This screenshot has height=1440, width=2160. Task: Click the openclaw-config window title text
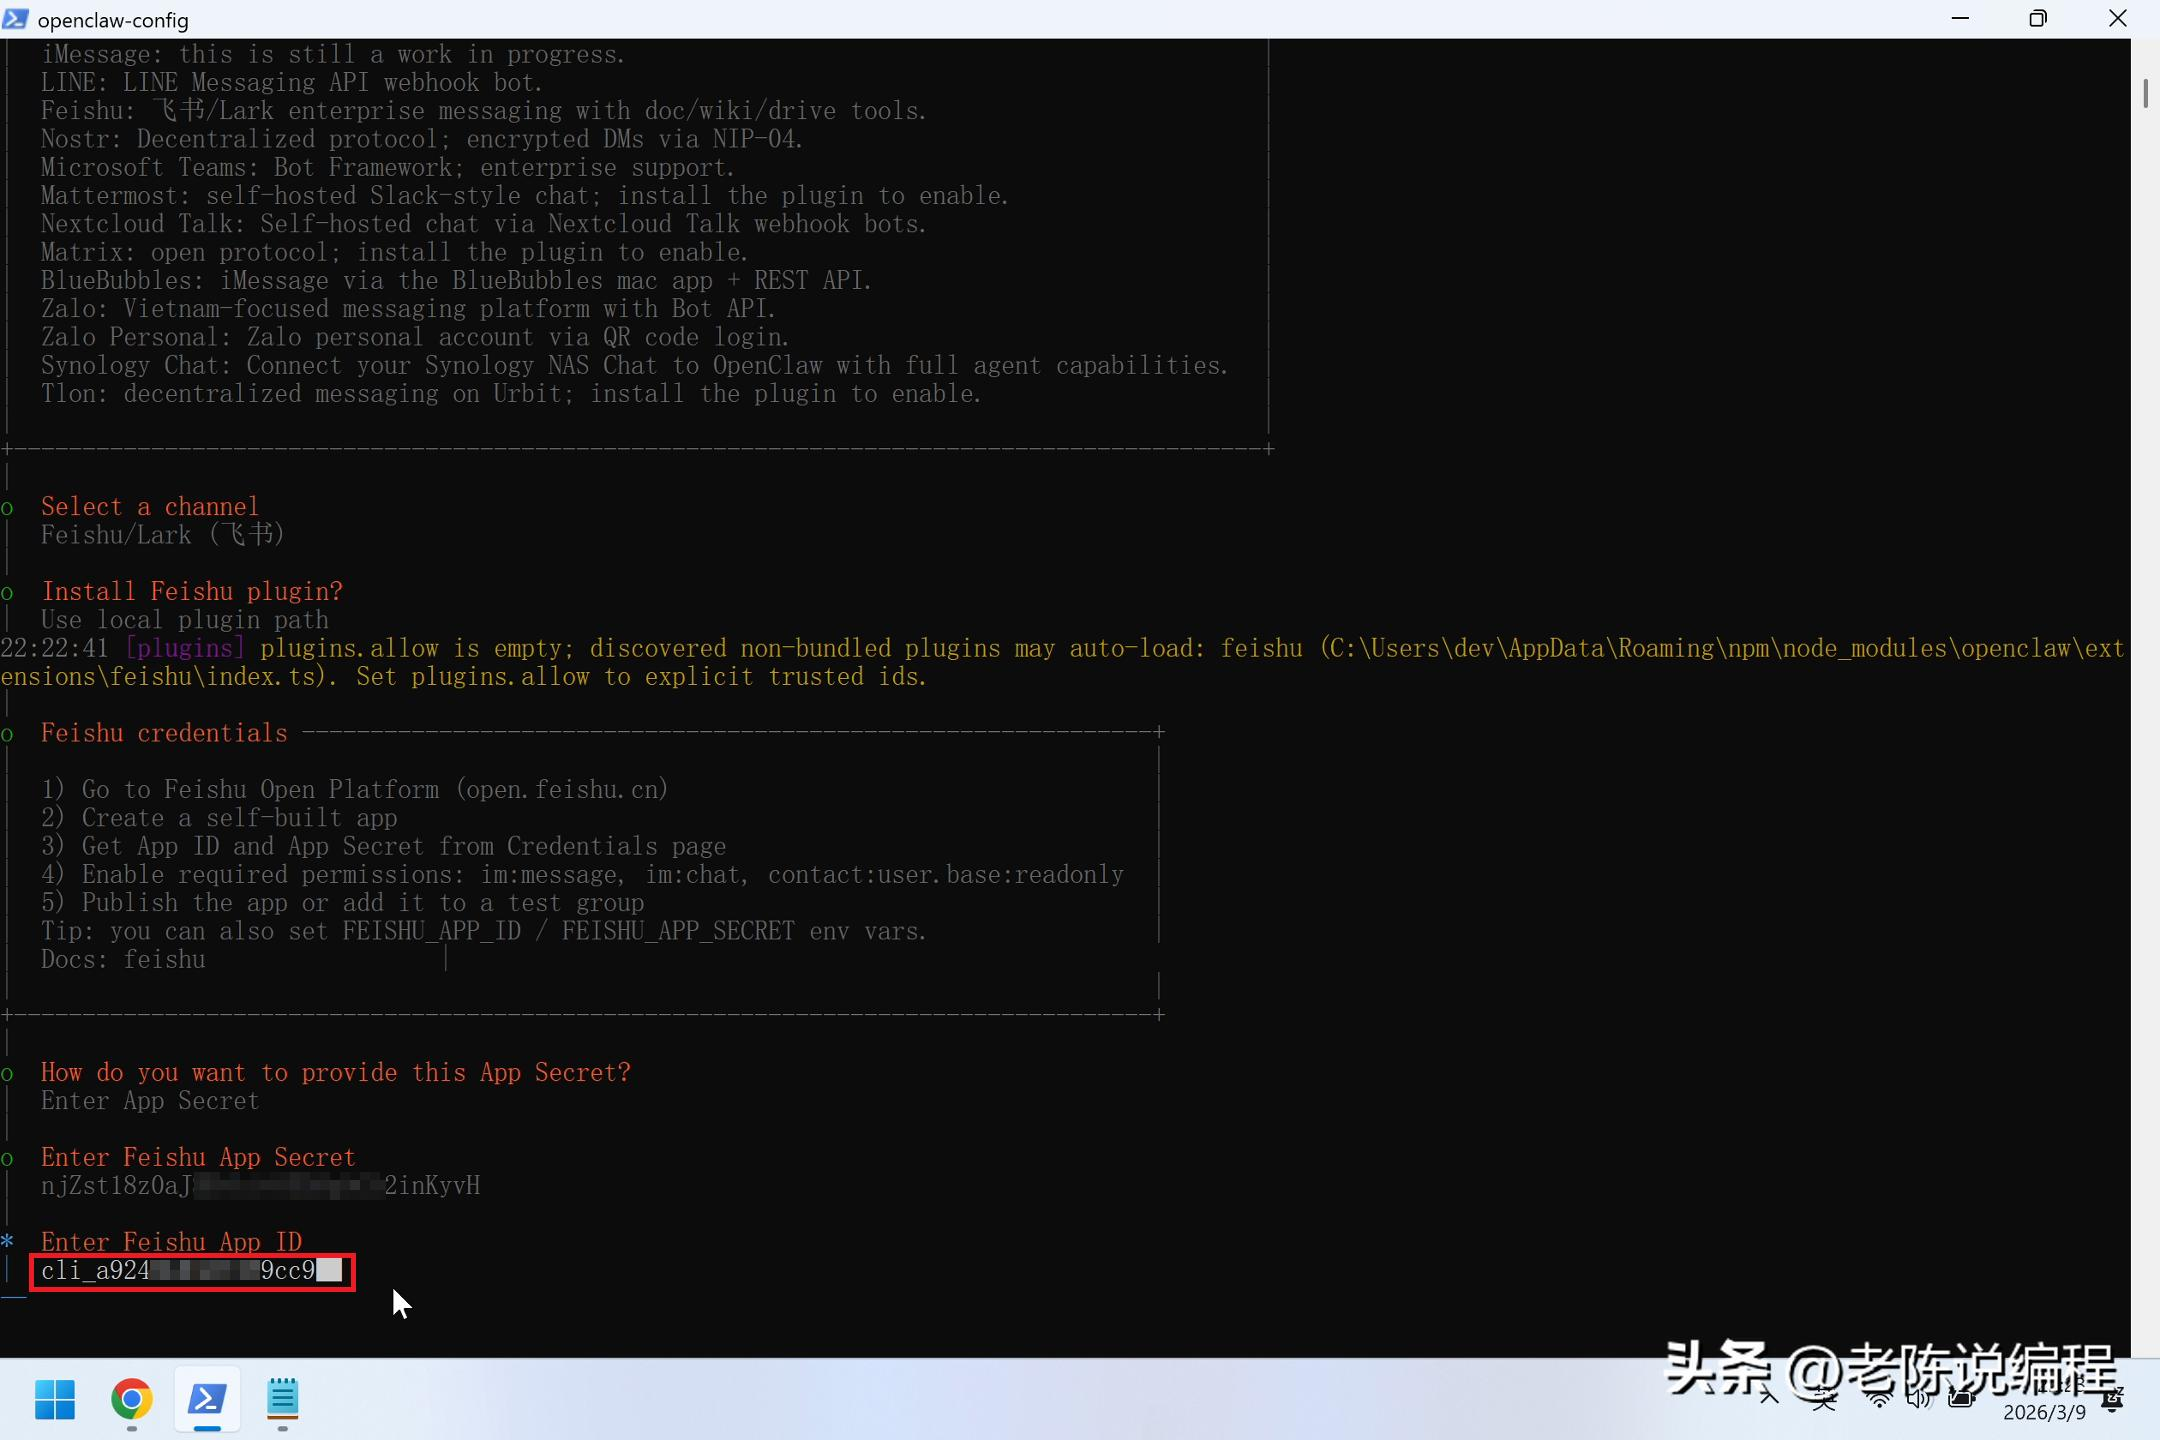tap(113, 20)
